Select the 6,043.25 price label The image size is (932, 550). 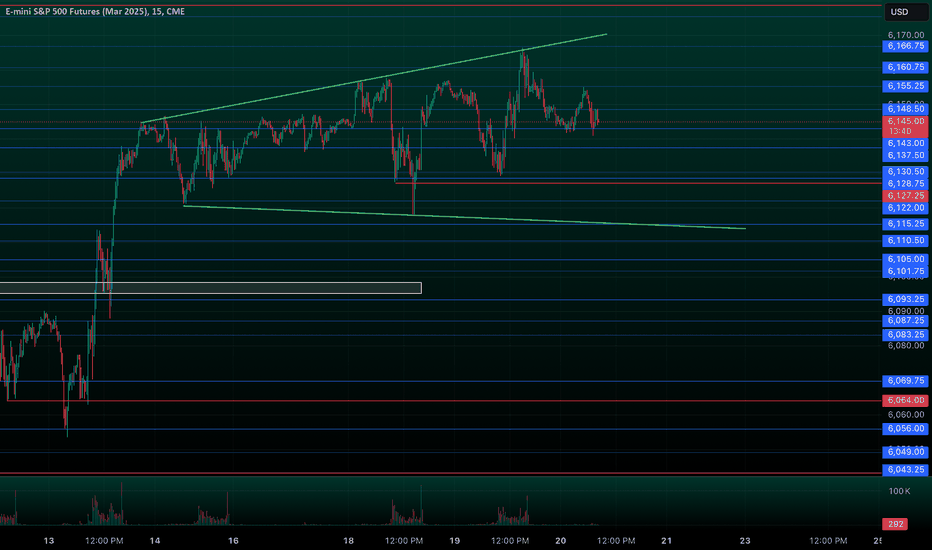905,470
